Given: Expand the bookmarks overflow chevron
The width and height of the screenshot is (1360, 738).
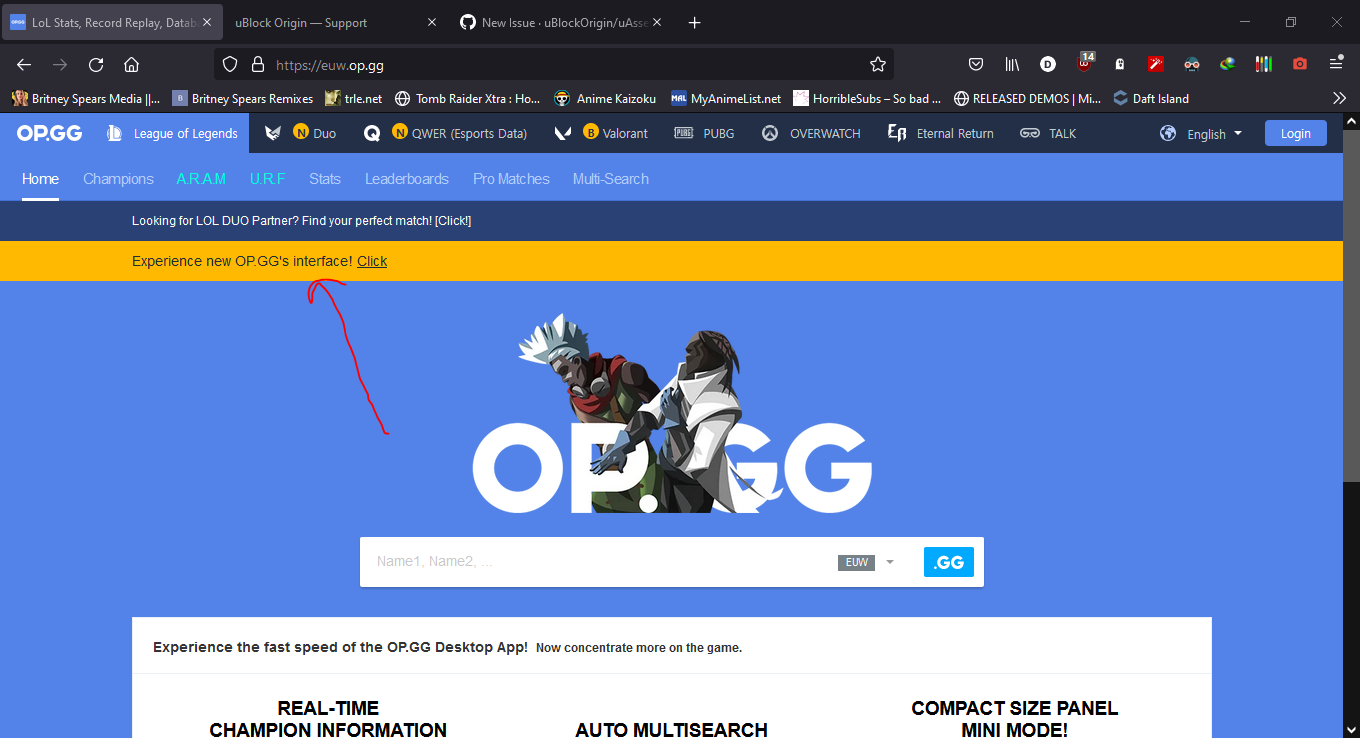Looking at the screenshot, I should pyautogui.click(x=1339, y=97).
